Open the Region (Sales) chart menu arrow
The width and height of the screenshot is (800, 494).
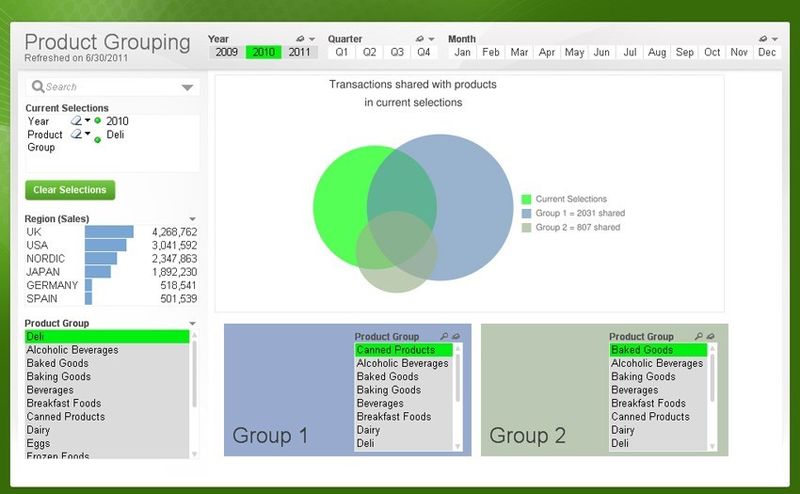(x=192, y=219)
